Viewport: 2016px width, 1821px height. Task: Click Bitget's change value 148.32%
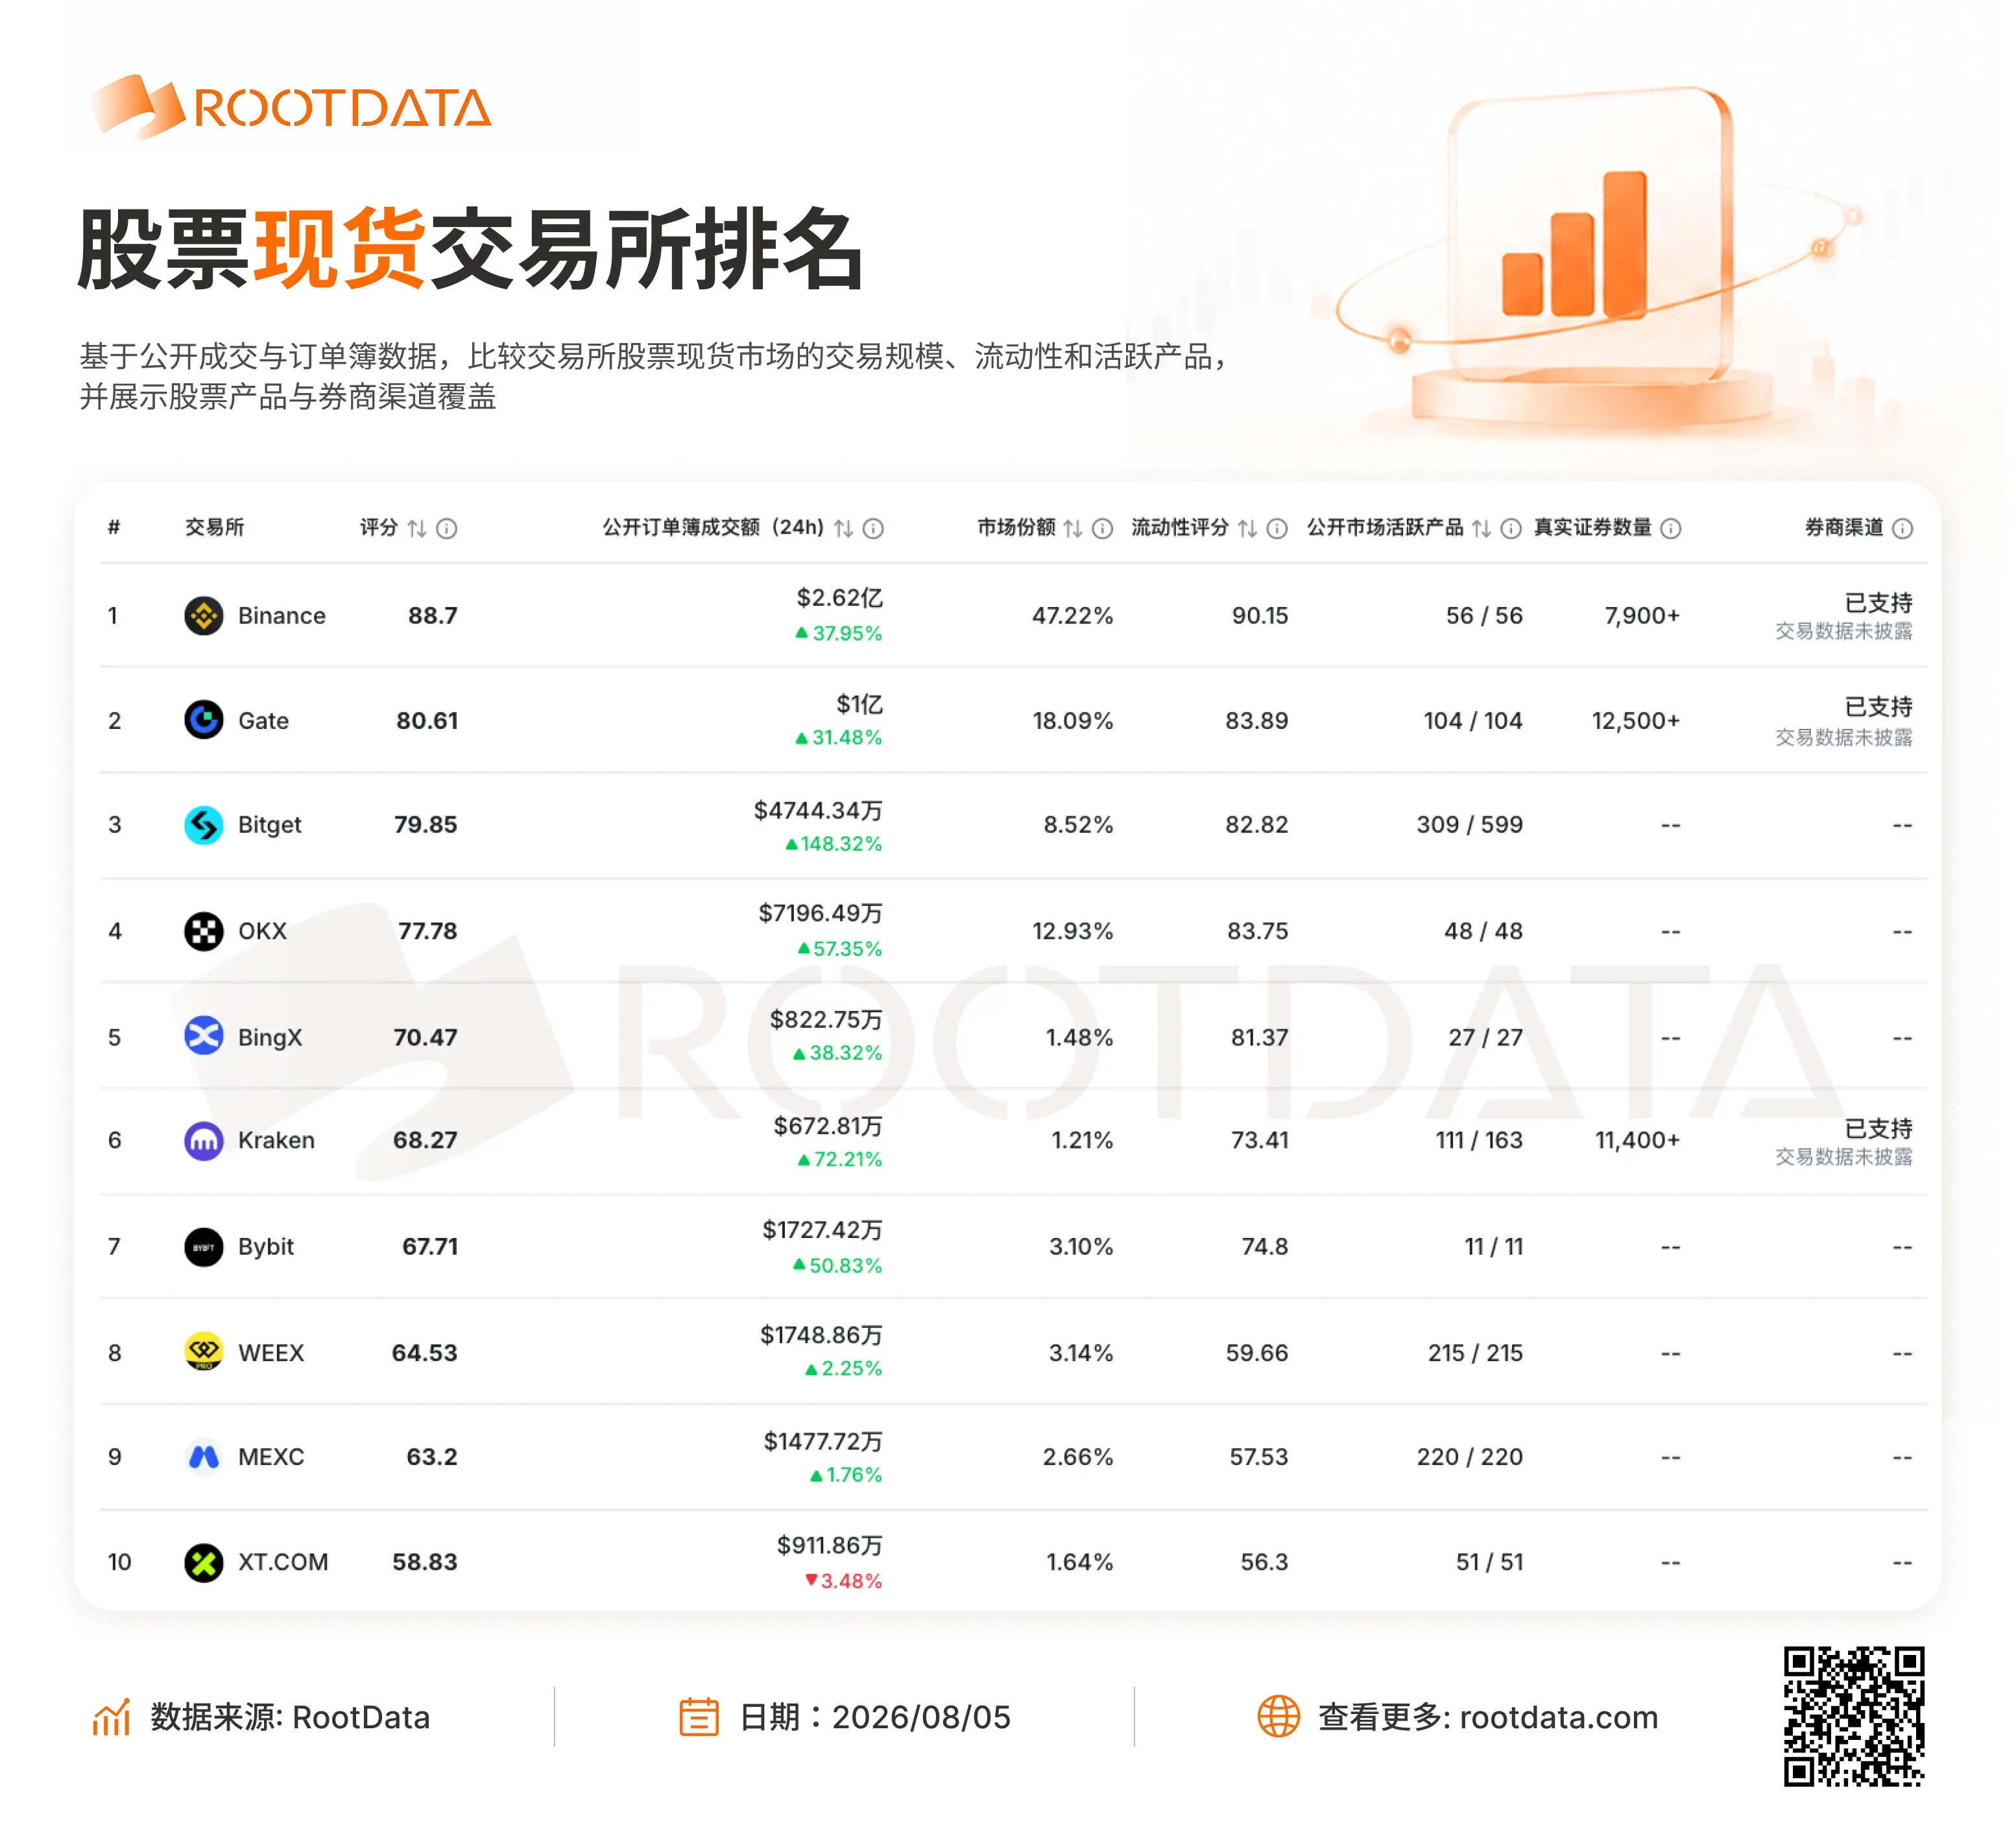pos(841,843)
